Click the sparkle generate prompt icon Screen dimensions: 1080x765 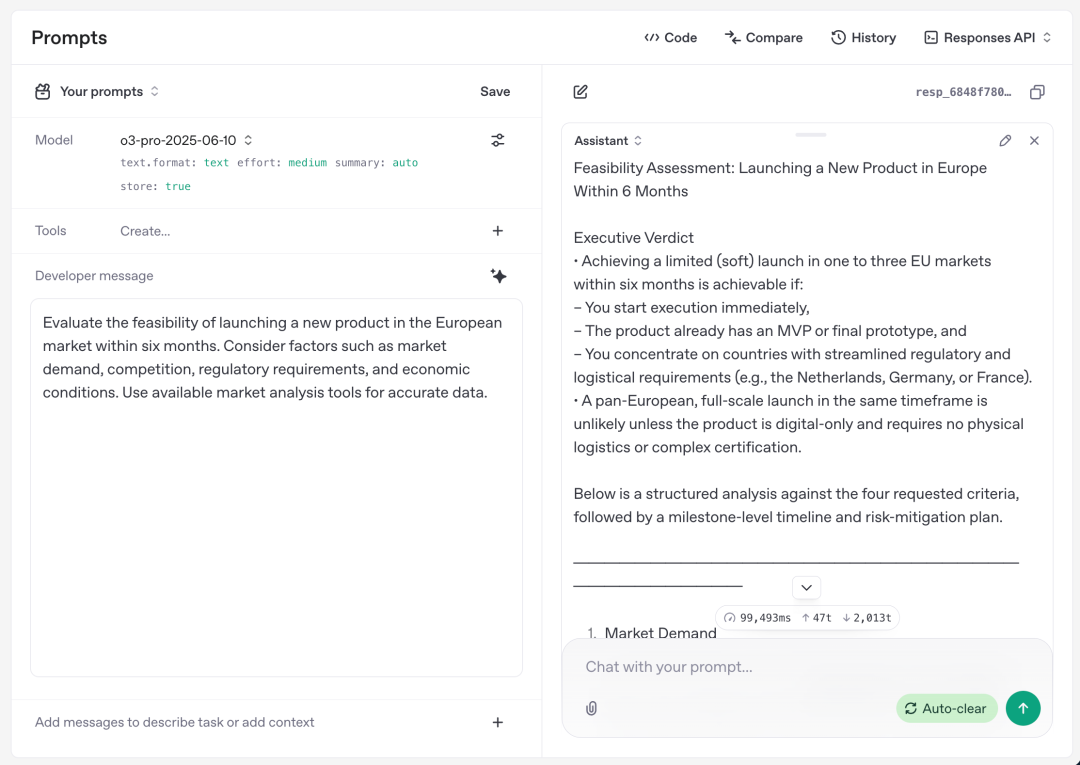(498, 276)
